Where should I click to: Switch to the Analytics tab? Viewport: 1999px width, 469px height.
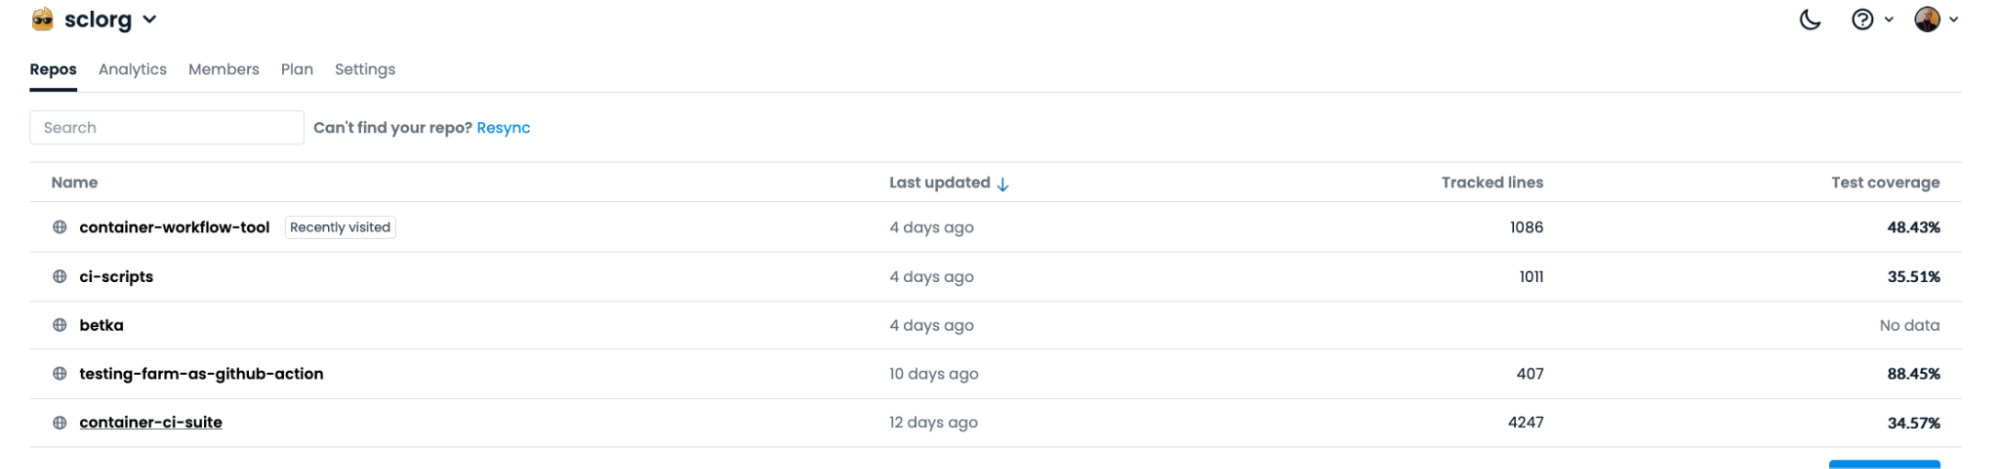(132, 69)
